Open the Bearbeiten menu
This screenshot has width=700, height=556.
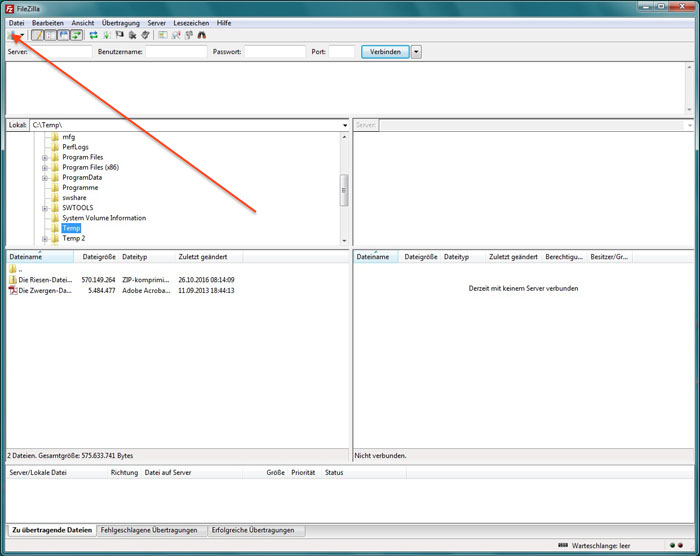click(x=48, y=23)
